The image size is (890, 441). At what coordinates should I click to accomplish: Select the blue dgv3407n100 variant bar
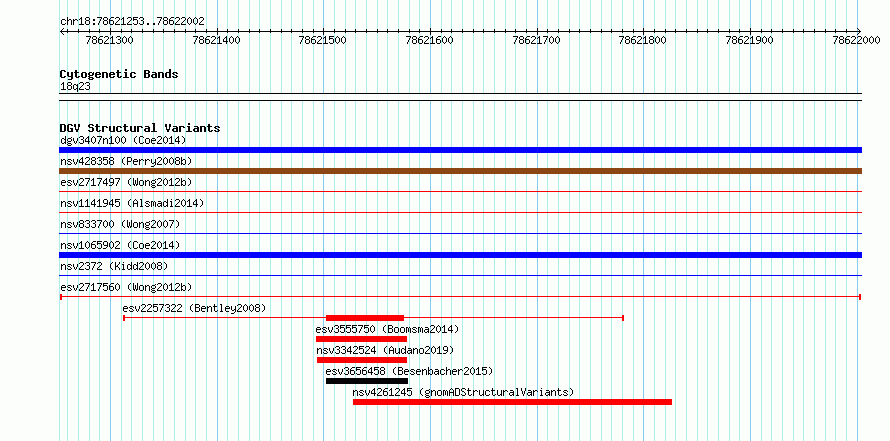(460, 150)
